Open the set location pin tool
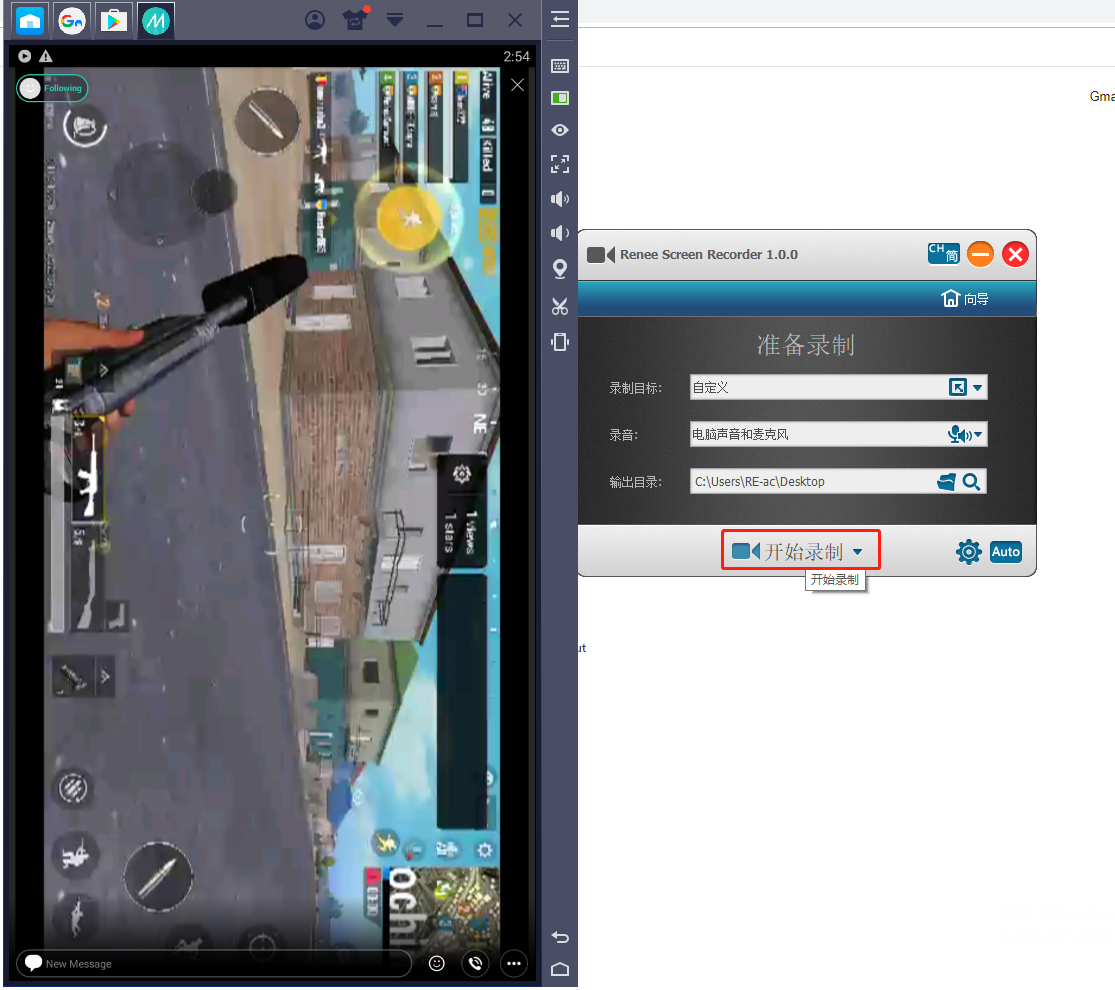This screenshot has height=990, width=1115. coord(560,269)
